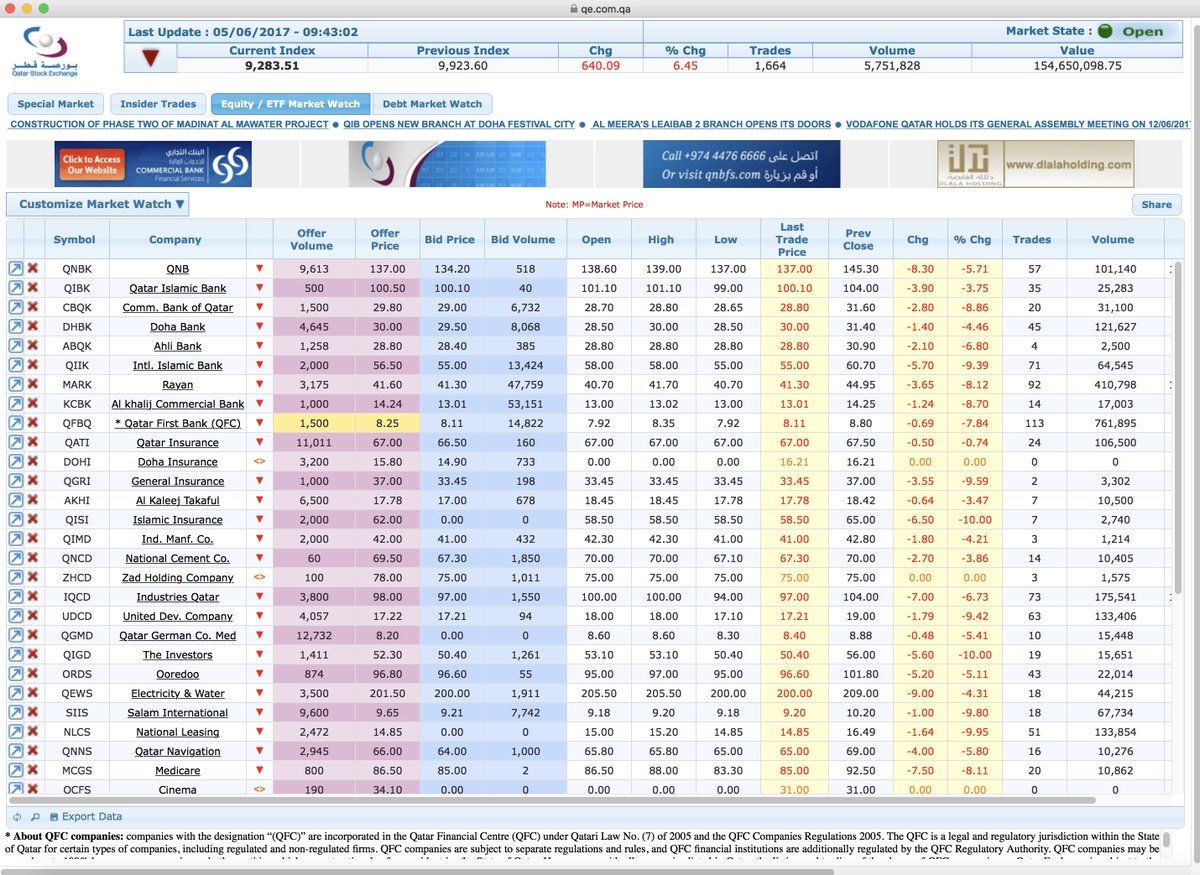The height and width of the screenshot is (875, 1200).
Task: Click the QNBFS phone number banner ad
Action: (742, 164)
